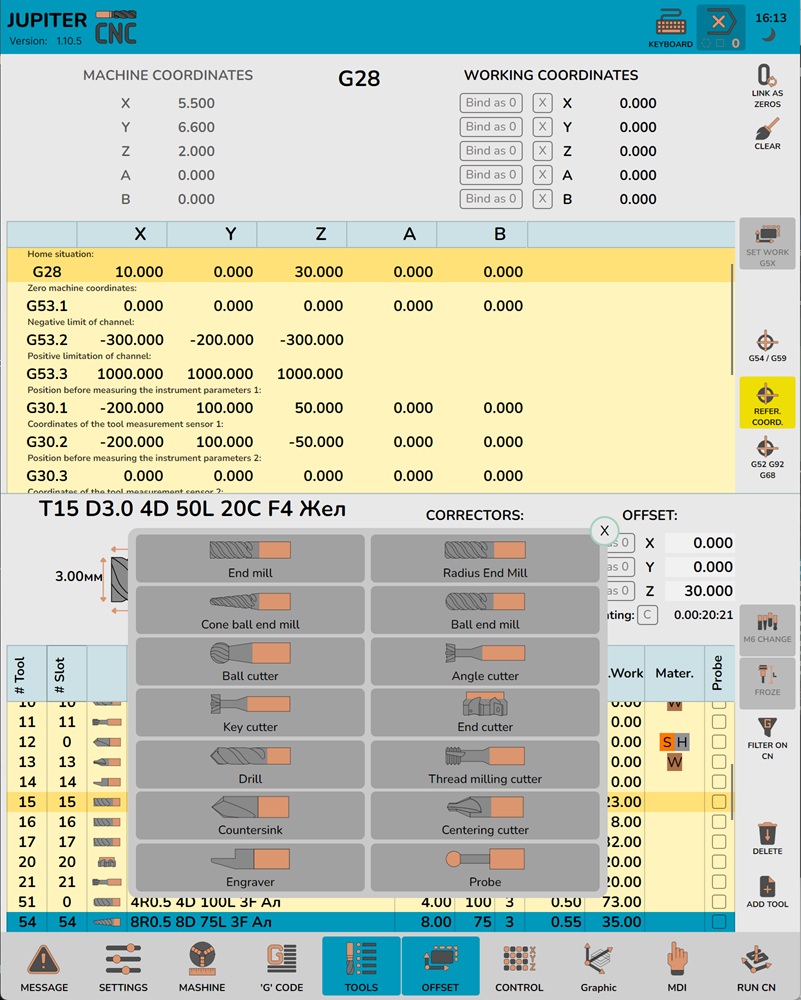Switch to the 'G' CODE tab
The height and width of the screenshot is (1000, 801).
[x=282, y=967]
